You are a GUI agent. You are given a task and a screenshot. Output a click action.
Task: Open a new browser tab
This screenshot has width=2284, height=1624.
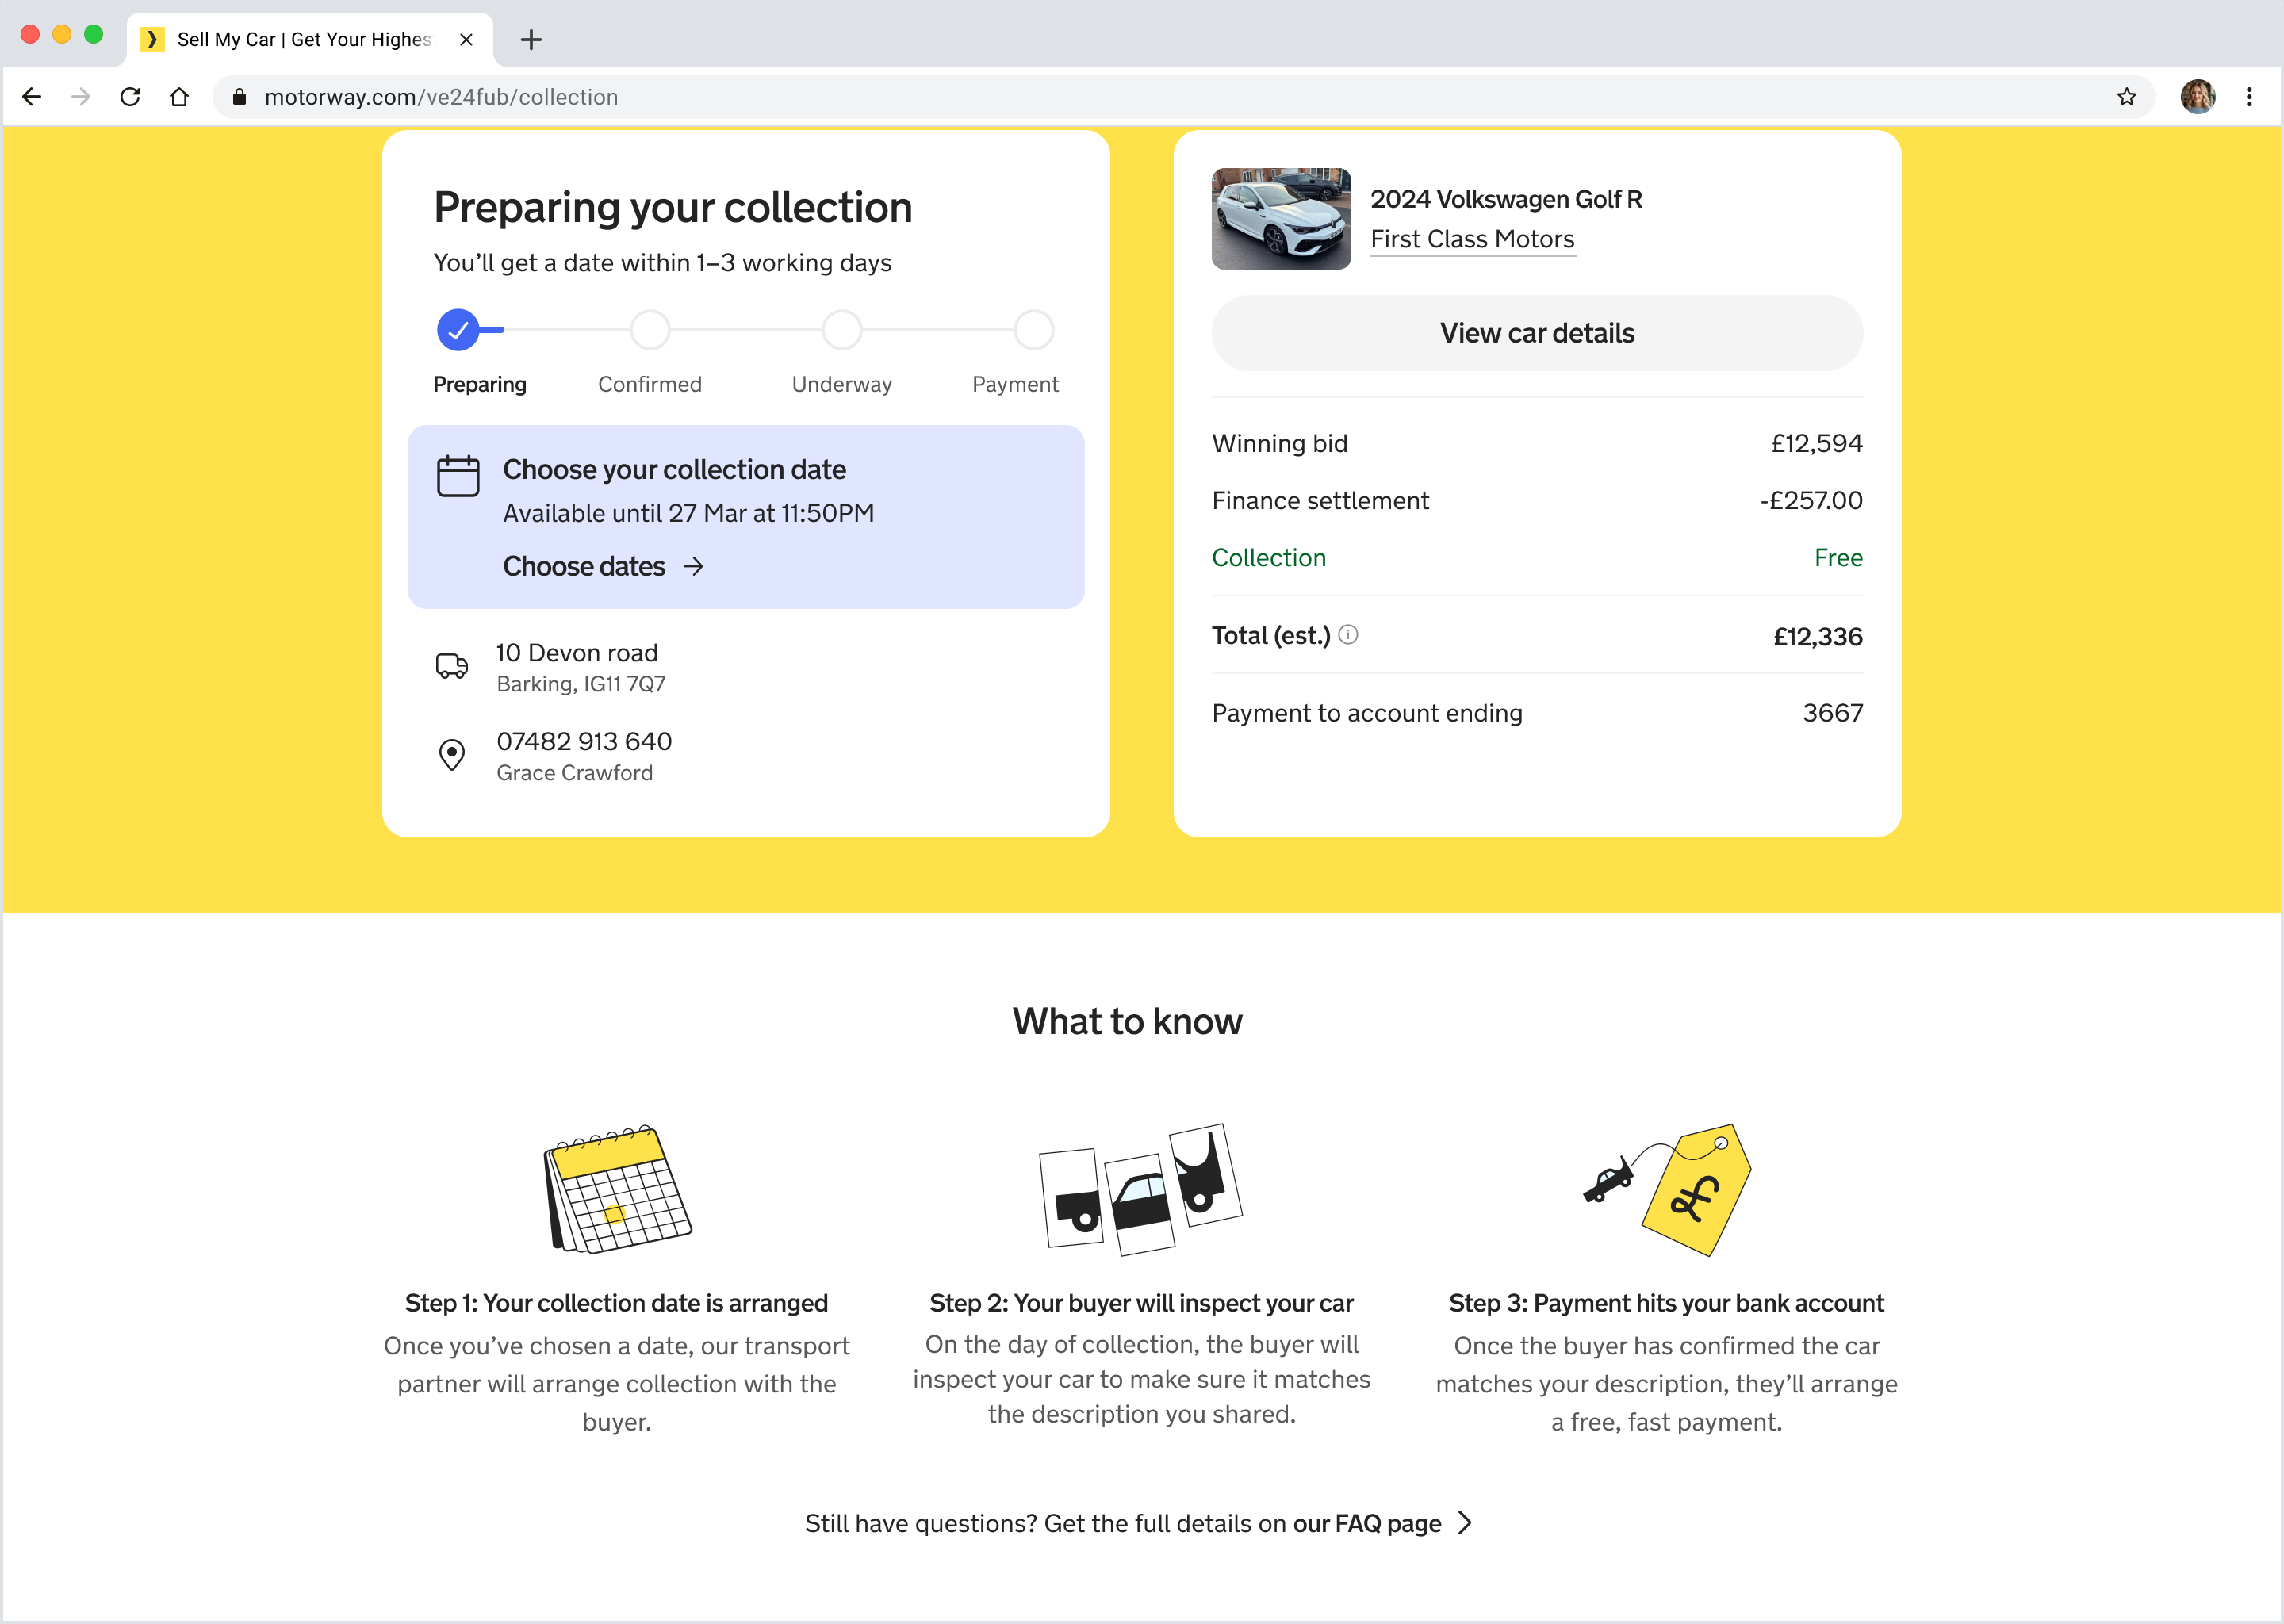point(531,40)
